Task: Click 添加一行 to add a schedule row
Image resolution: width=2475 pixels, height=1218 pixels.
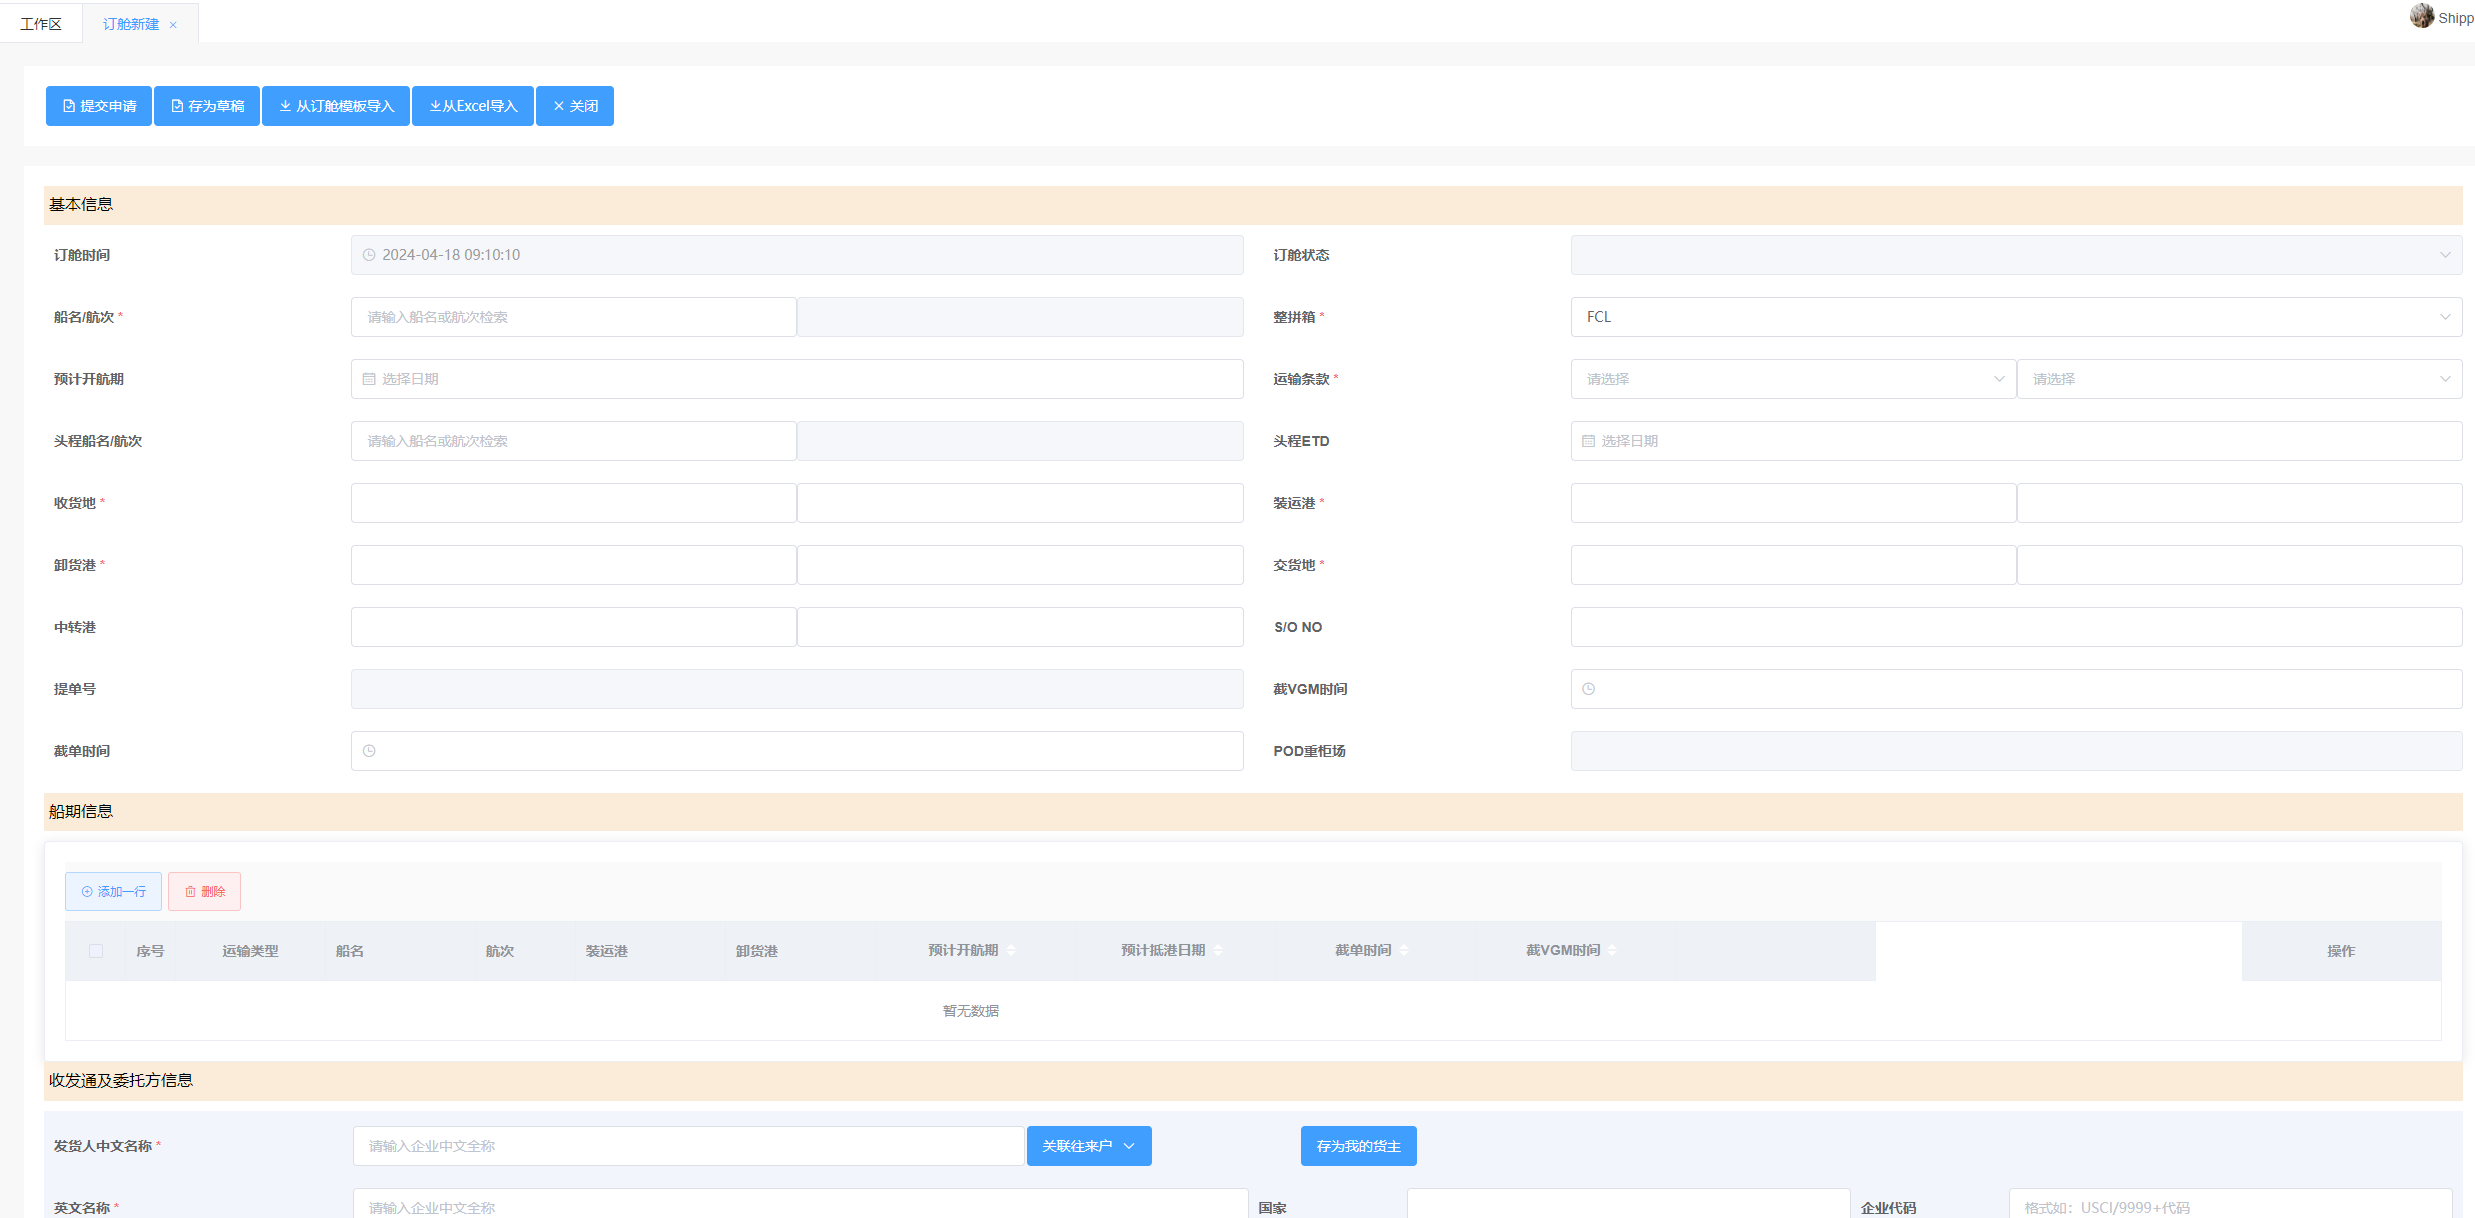Action: pyautogui.click(x=113, y=891)
